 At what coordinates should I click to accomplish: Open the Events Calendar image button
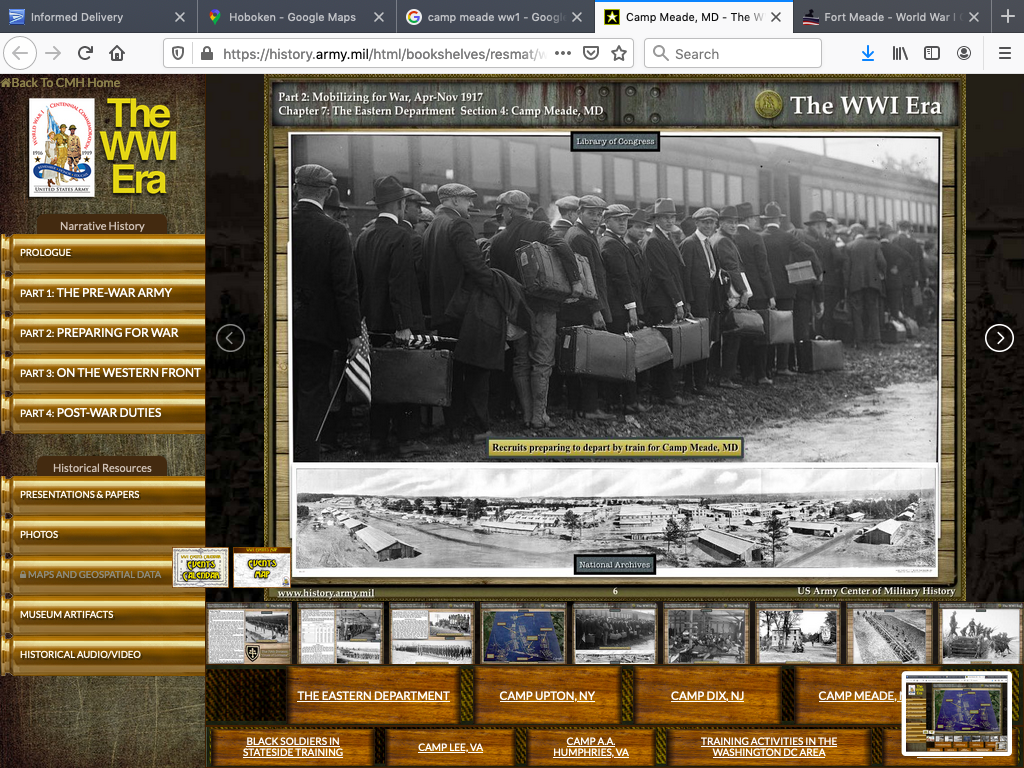[200, 567]
